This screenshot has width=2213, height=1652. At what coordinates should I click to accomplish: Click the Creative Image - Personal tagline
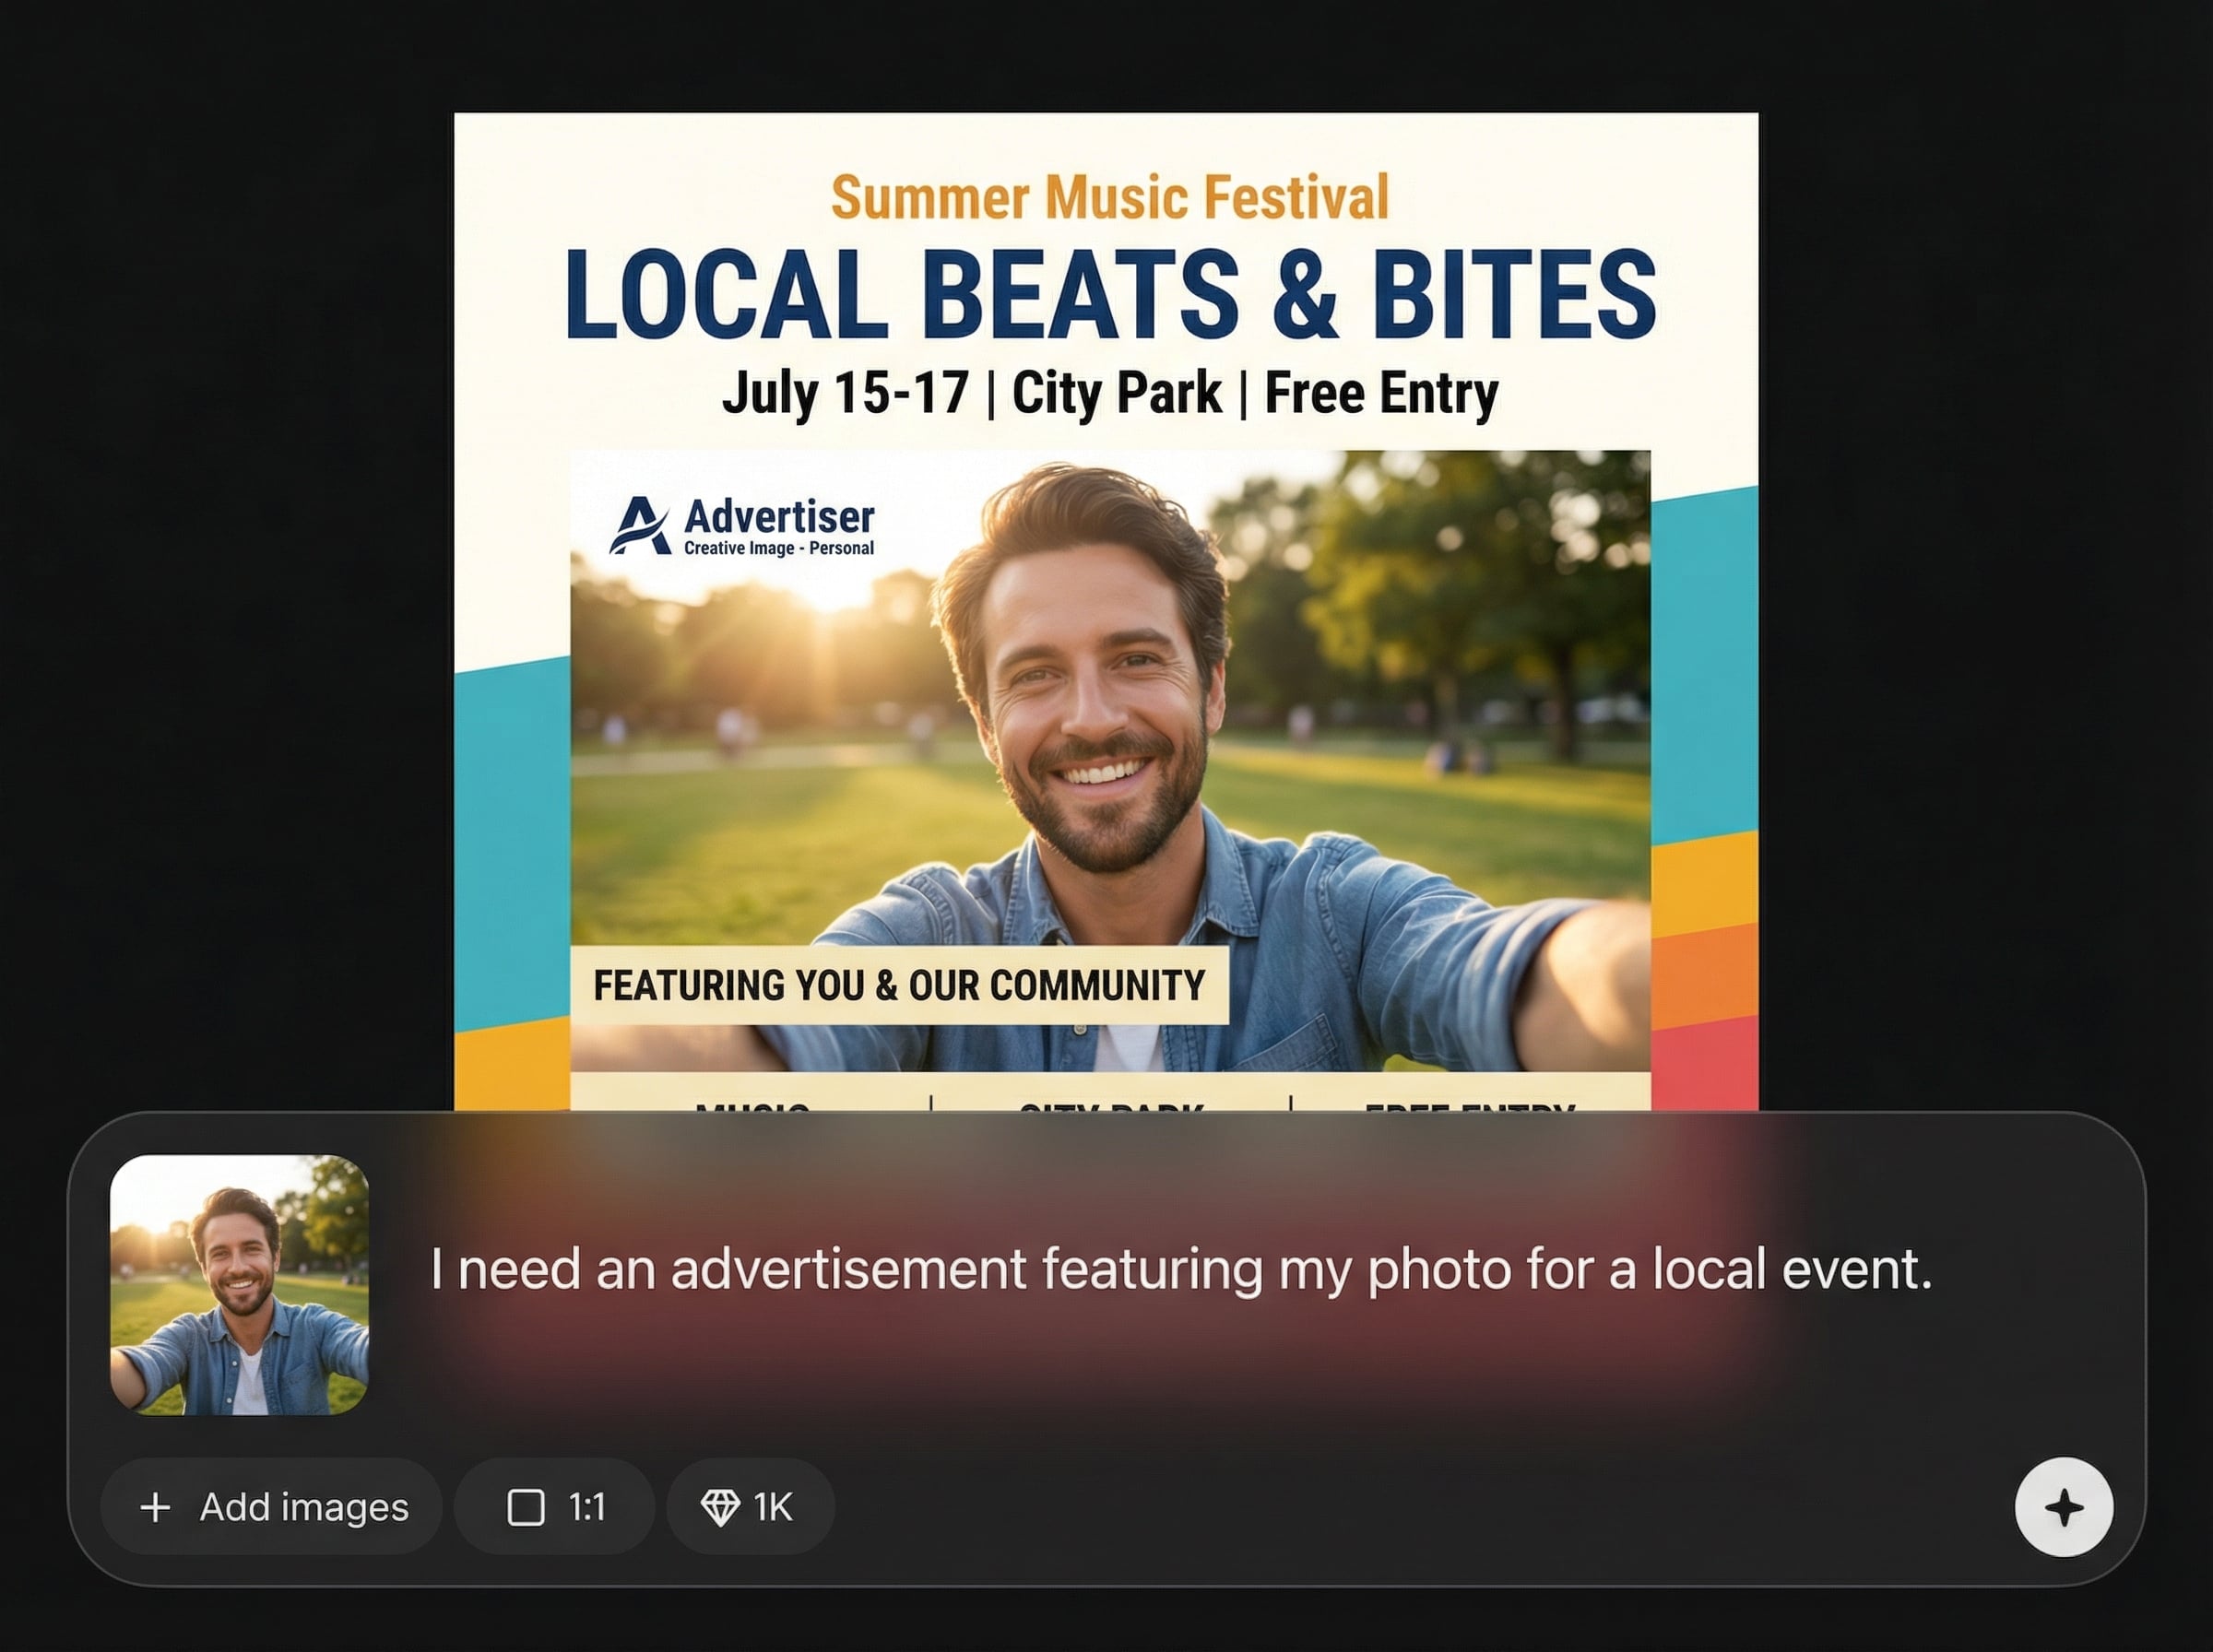(x=779, y=548)
